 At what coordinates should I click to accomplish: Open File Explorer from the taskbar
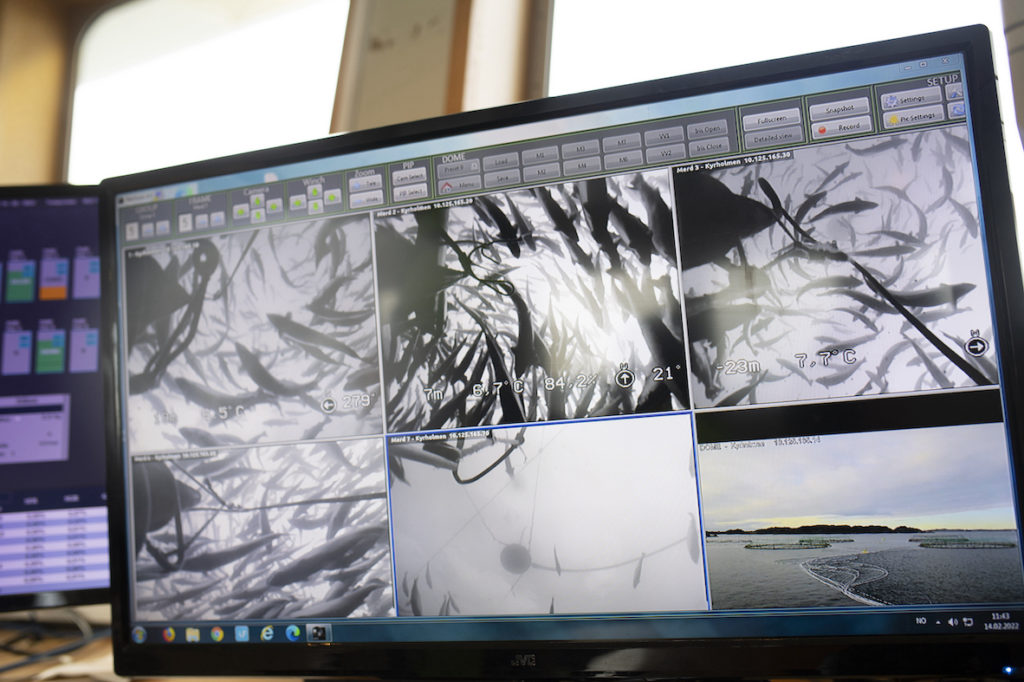(192, 634)
